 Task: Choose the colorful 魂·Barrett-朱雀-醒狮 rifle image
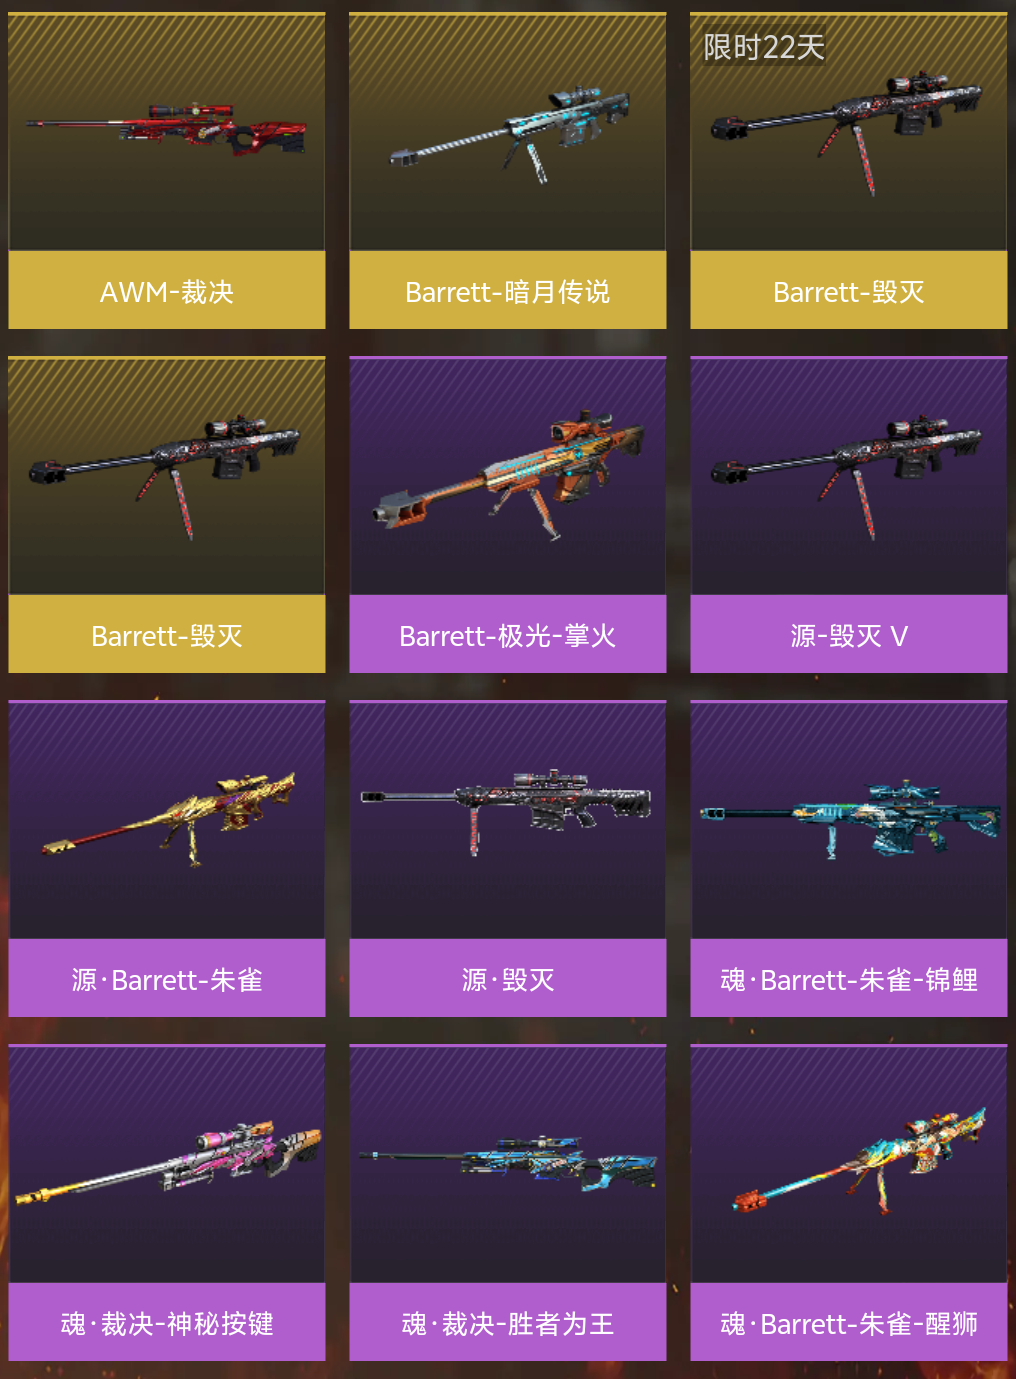(x=859, y=1159)
